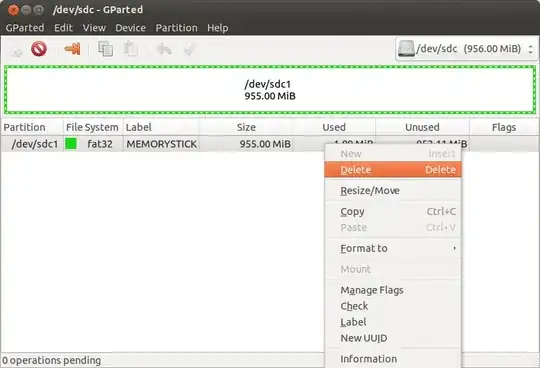Image resolution: width=540 pixels, height=368 pixels.
Task: Click the MEMORYSTICK label cell
Action: 162,144
